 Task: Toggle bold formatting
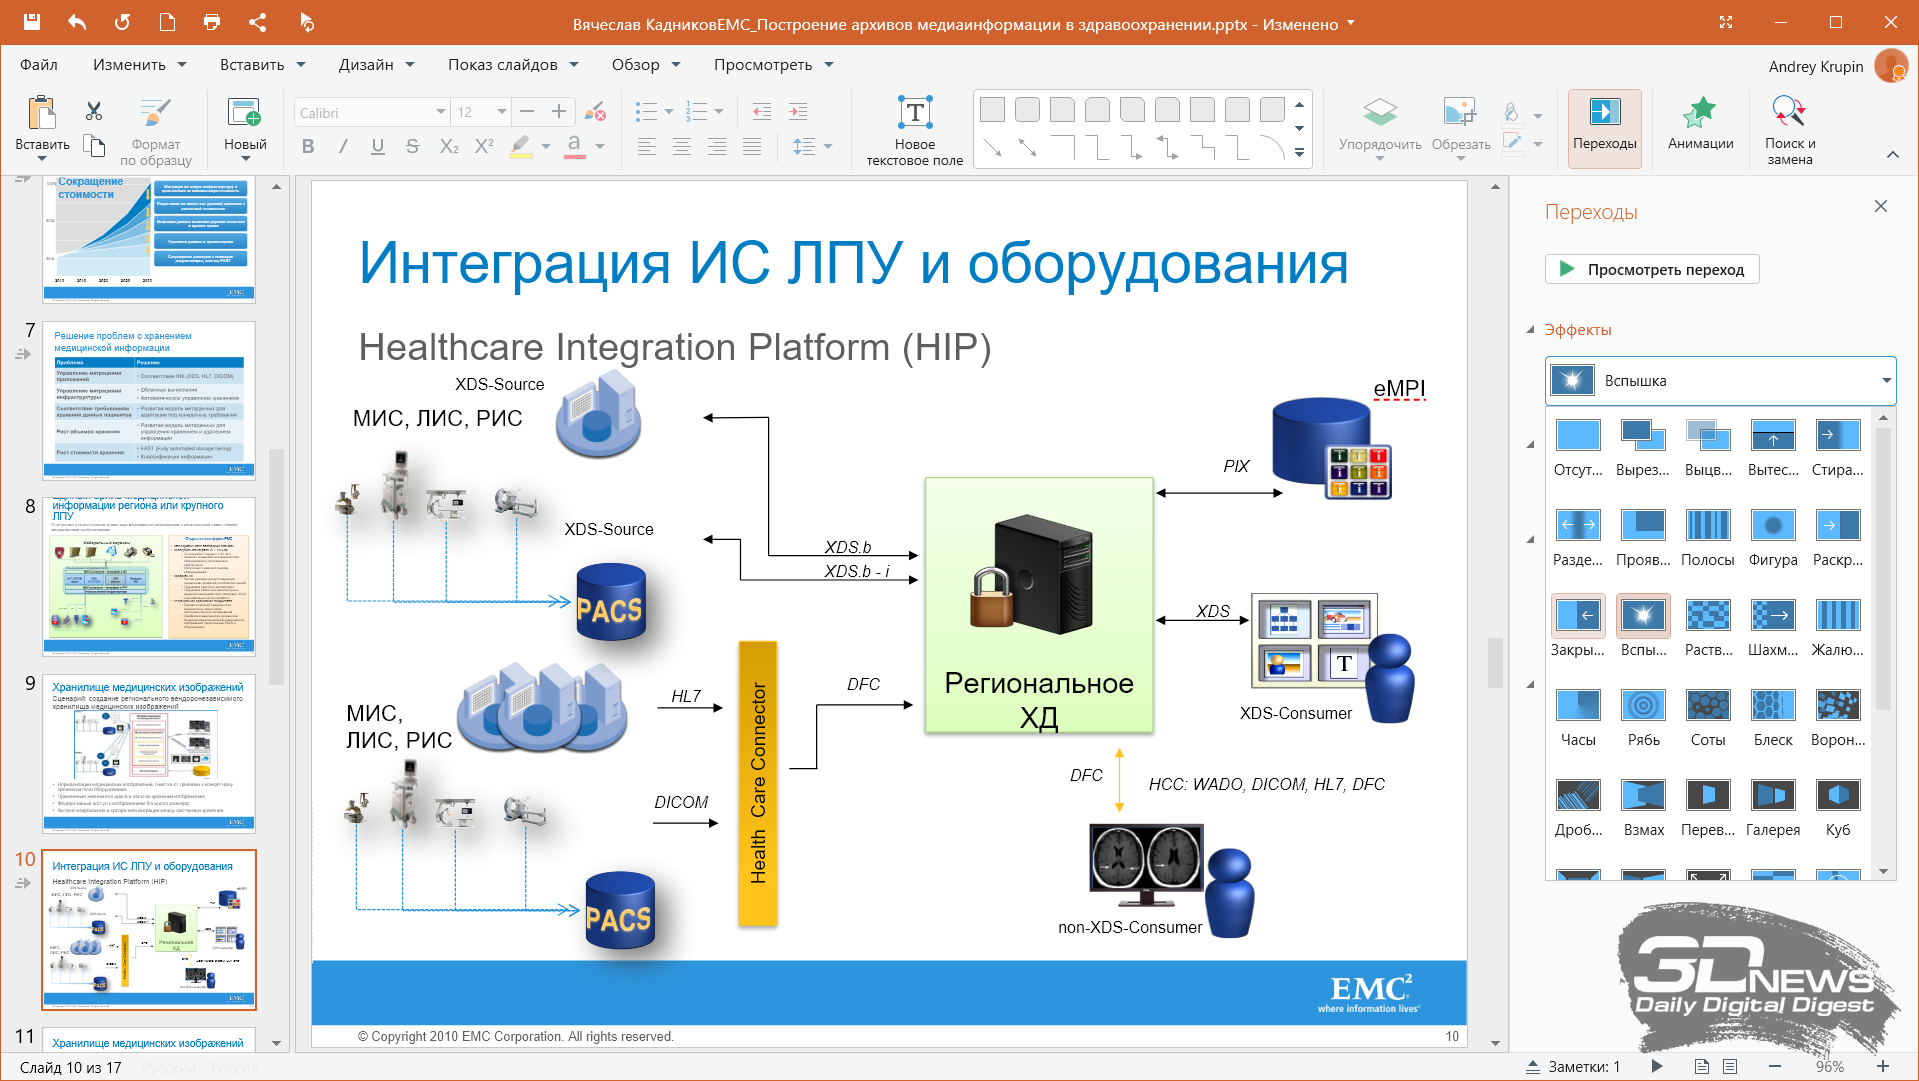click(x=308, y=146)
